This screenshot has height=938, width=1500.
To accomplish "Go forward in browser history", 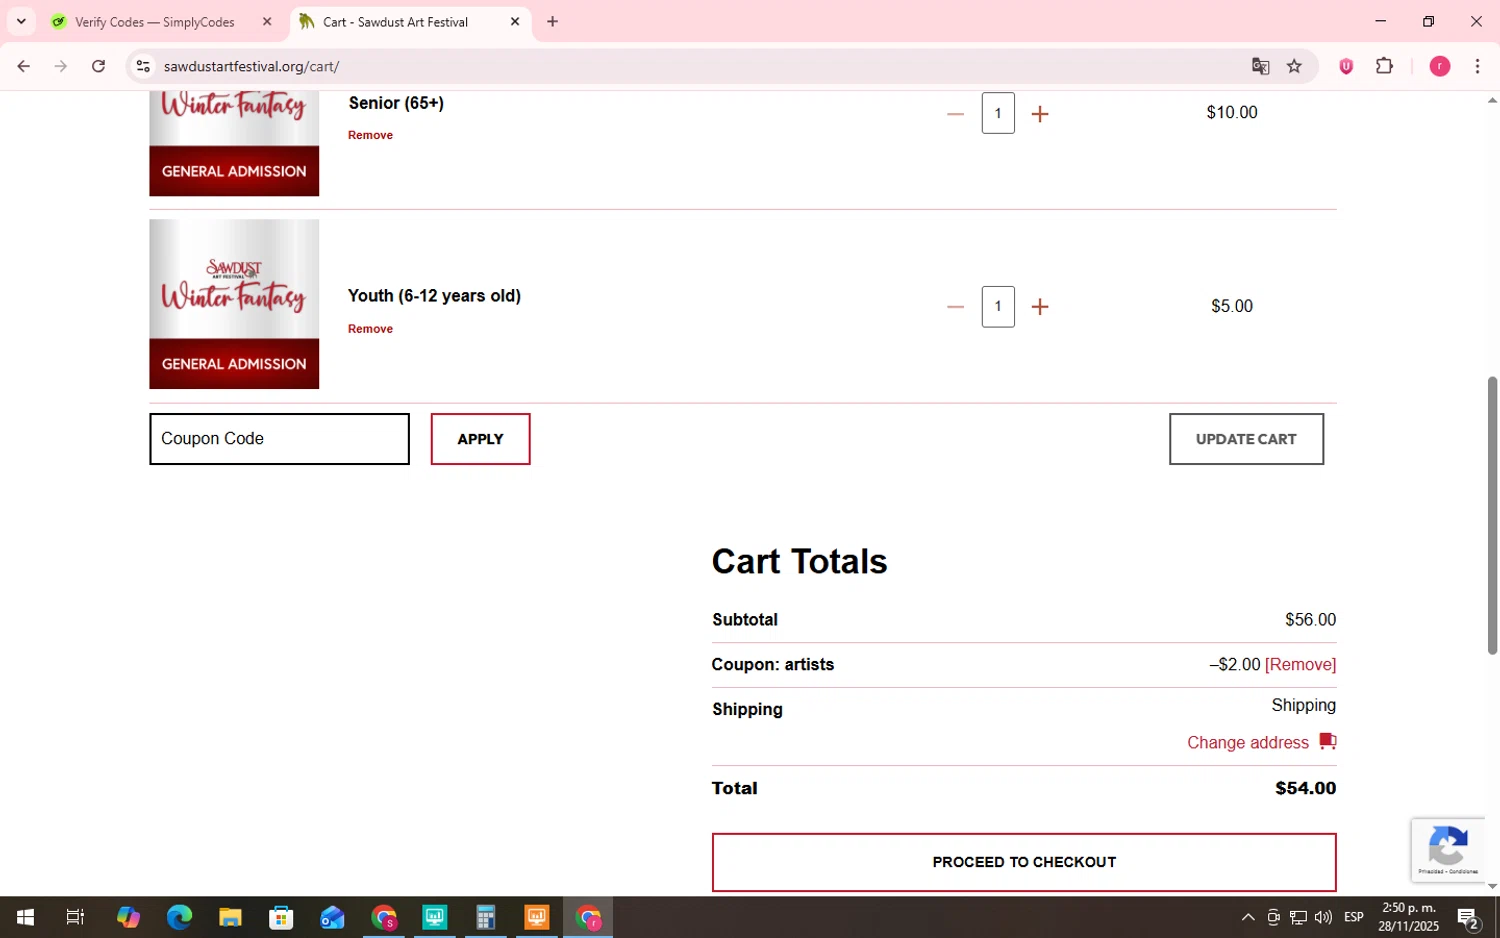I will (x=61, y=66).
